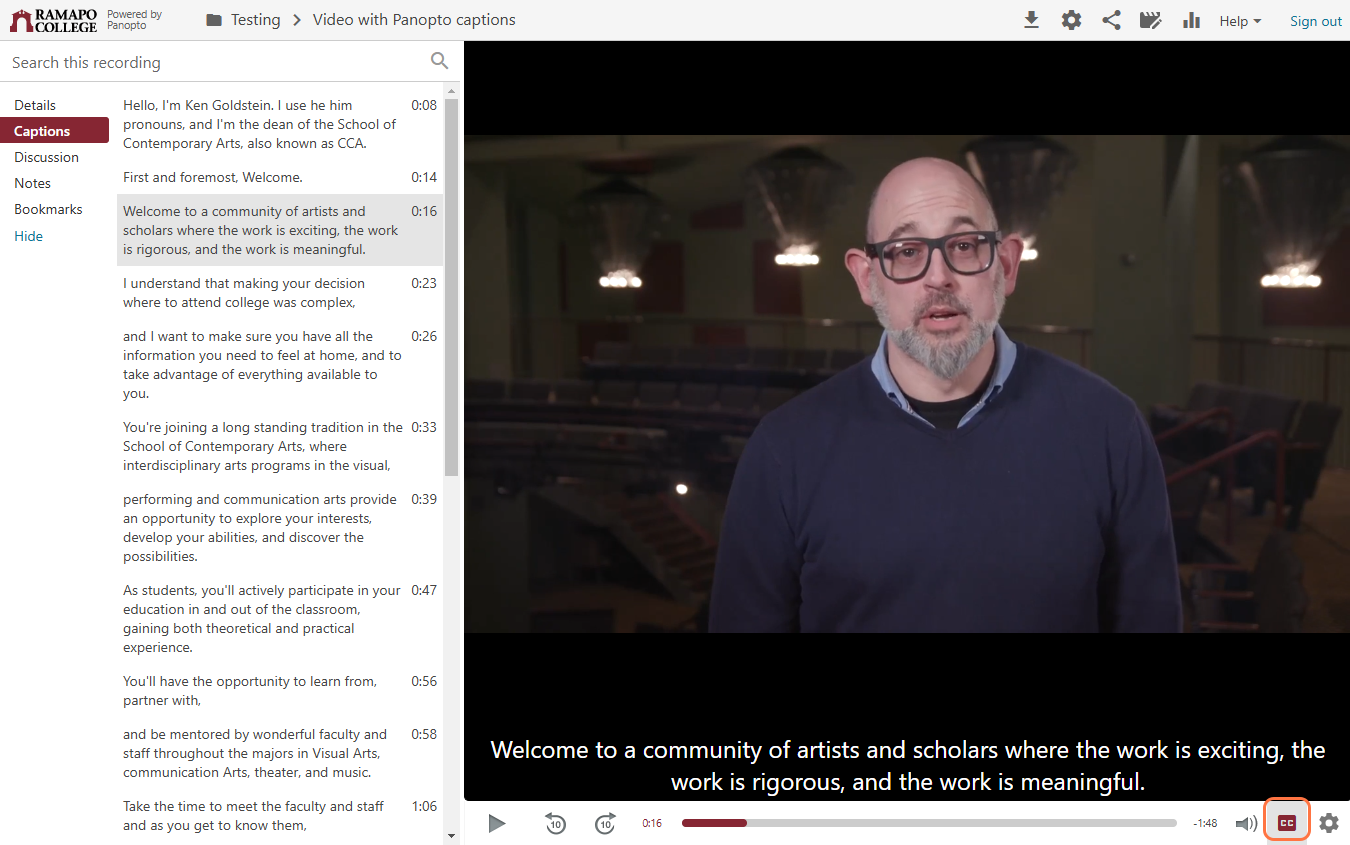This screenshot has width=1350, height=845.
Task: Select the Captions tab
Action: click(54, 131)
